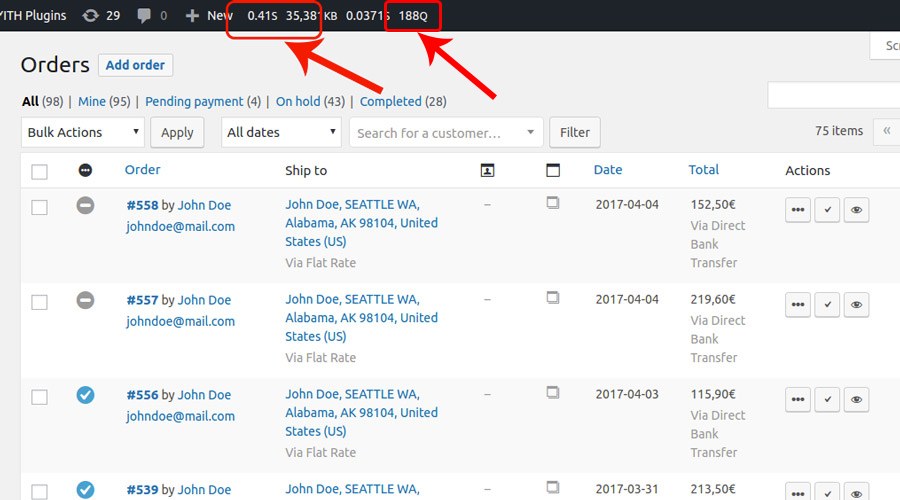This screenshot has height=500, width=900.
Task: Sort orders by Total column
Action: 704,170
